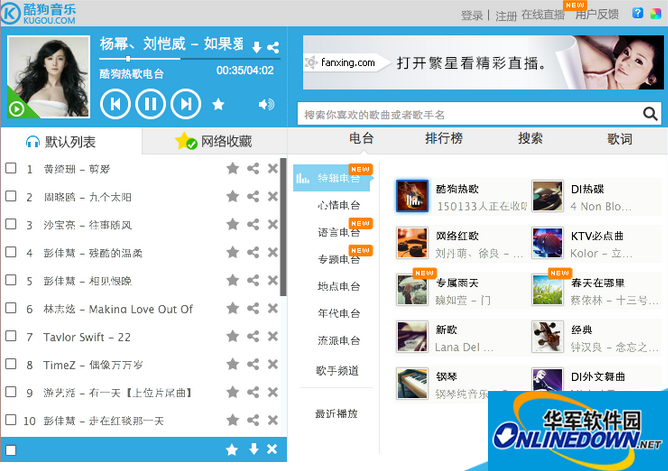Select 地点电台 category
This screenshot has height=471, width=668.
click(339, 286)
